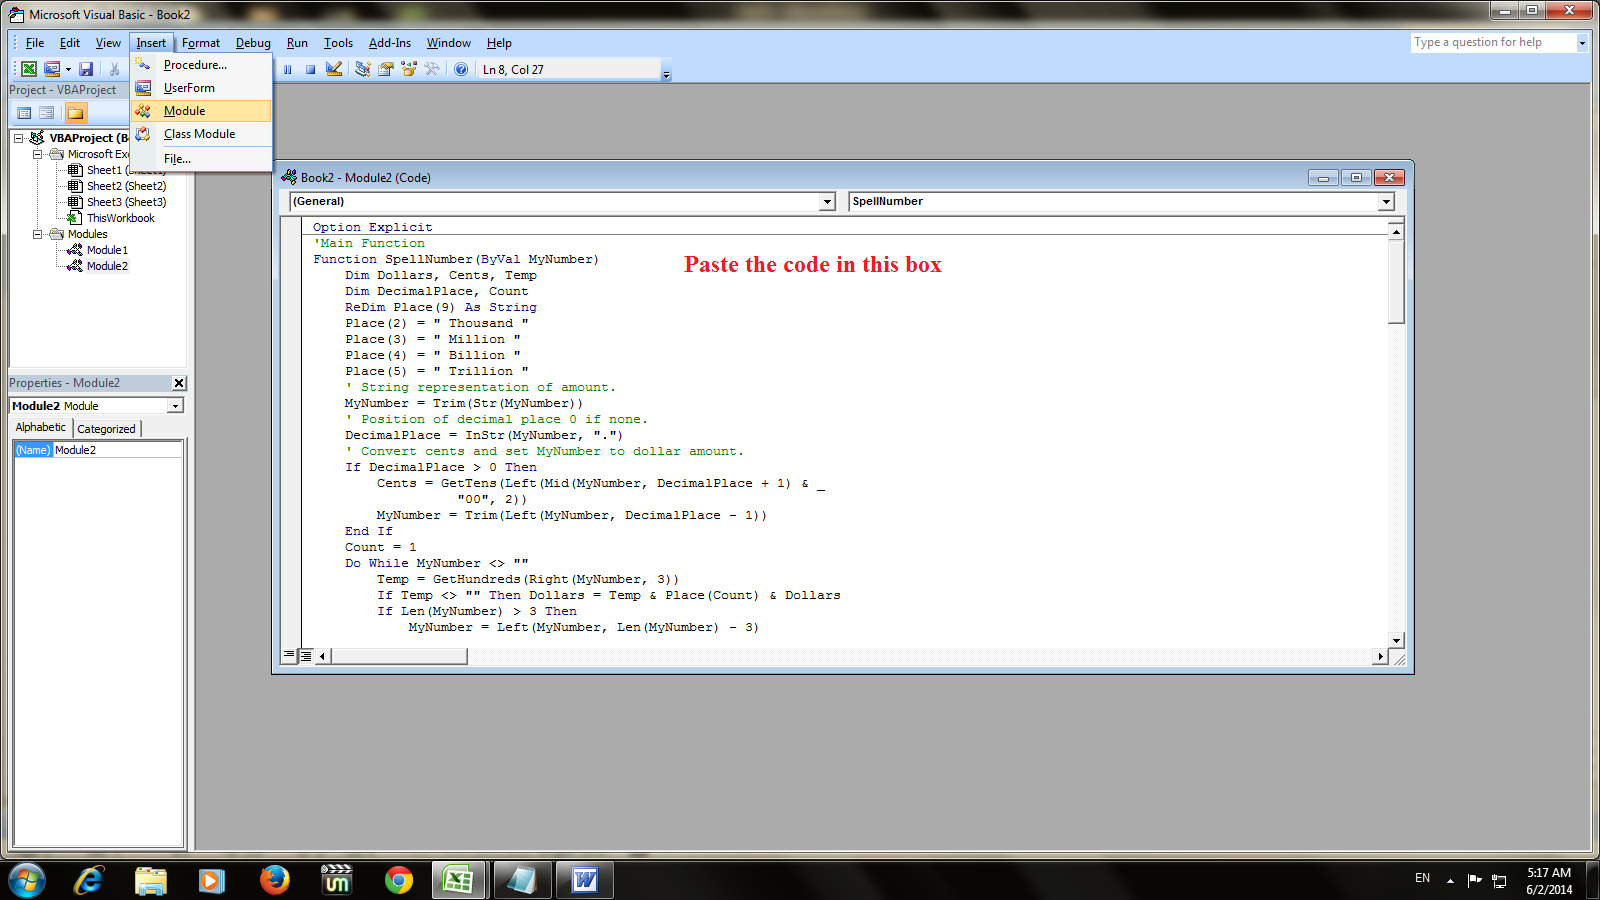Toggle Folders view in Project panel

coord(76,113)
